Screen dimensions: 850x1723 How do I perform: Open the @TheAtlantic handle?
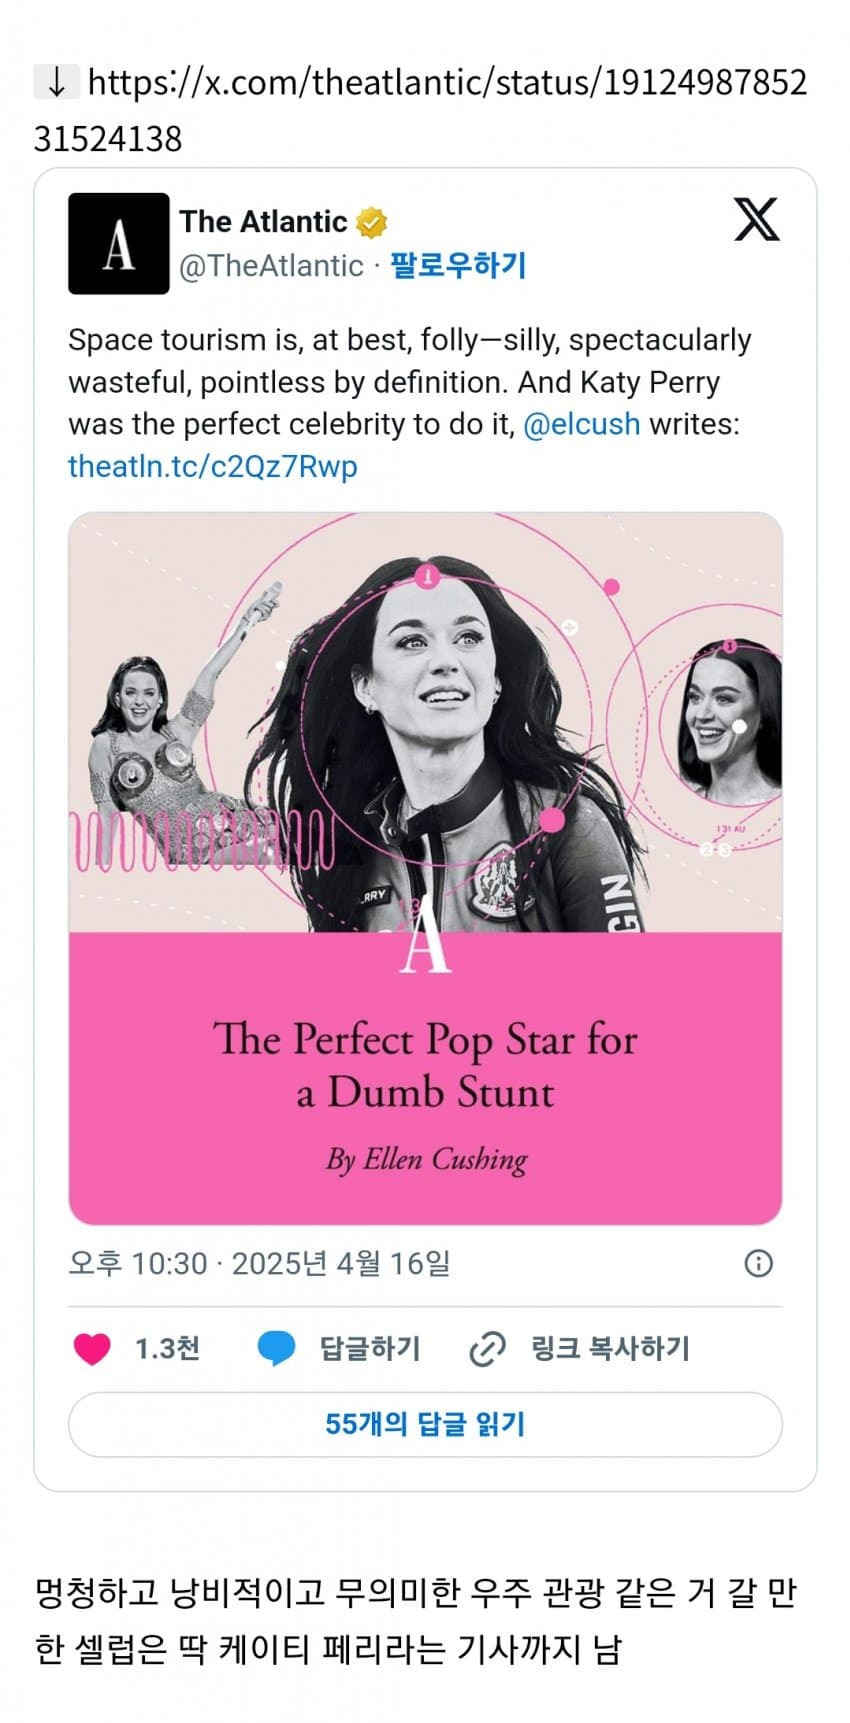[271, 266]
